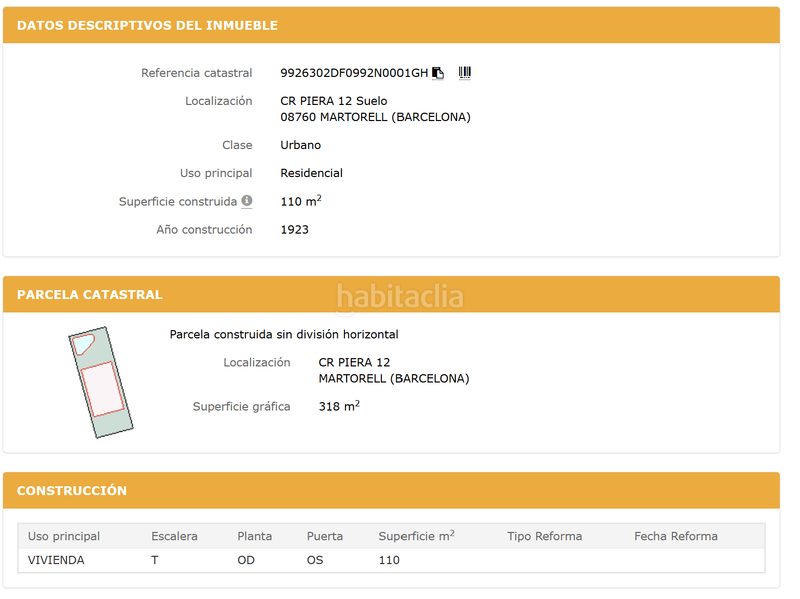Click the red-outlined building in the parcel sketch
Screen dimensions: 800x599
click(x=102, y=389)
